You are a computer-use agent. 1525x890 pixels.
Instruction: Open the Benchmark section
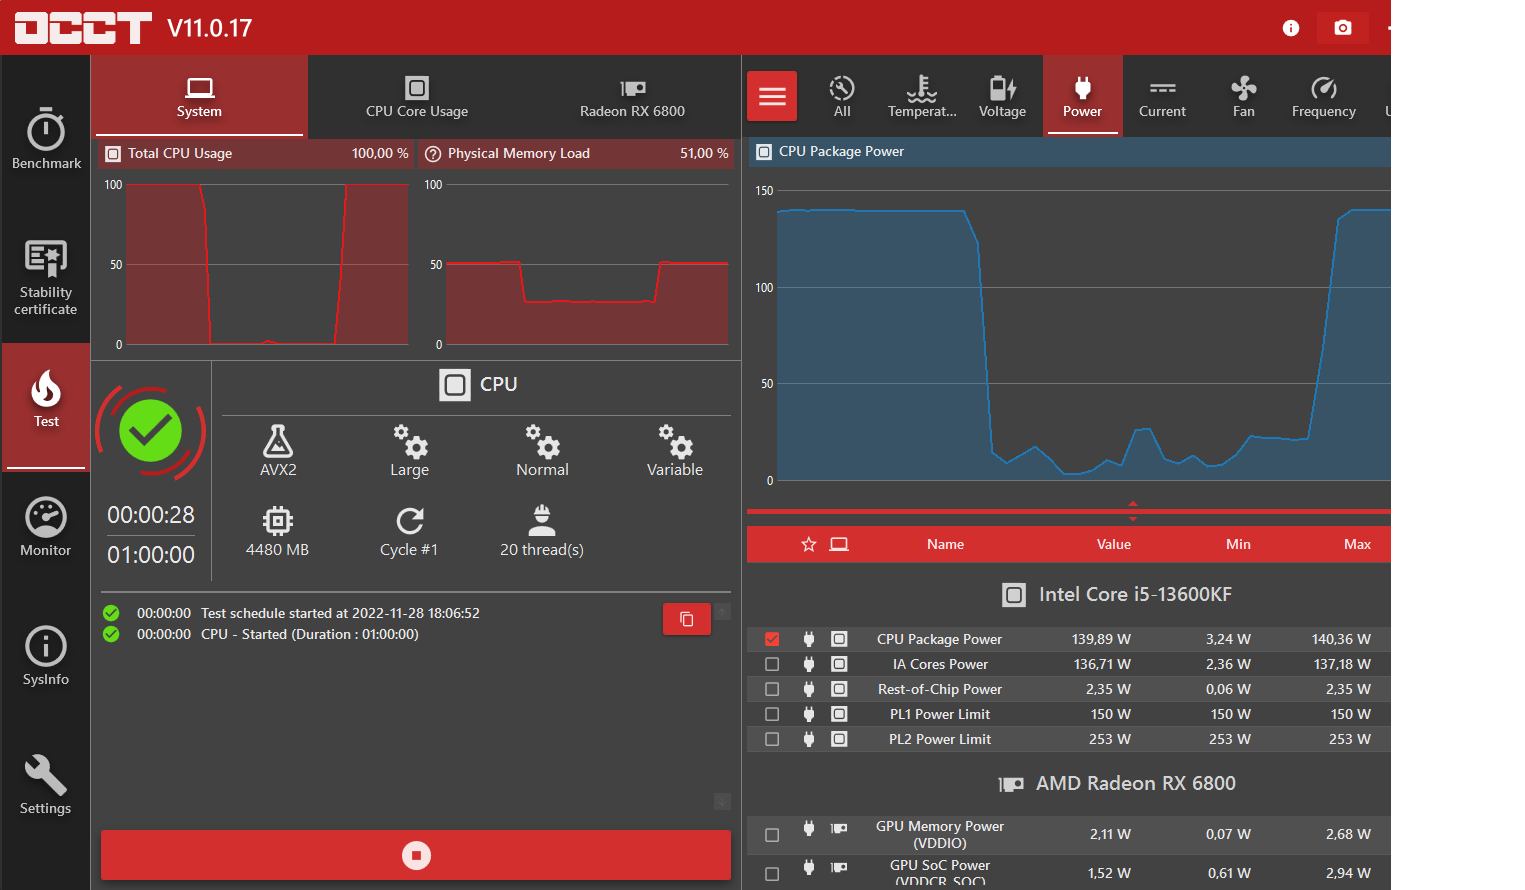click(x=46, y=138)
